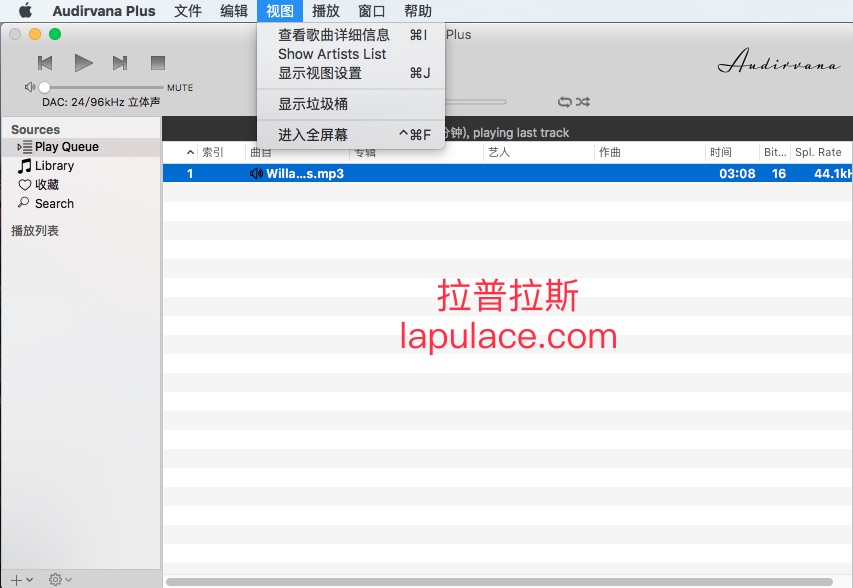The height and width of the screenshot is (588, 853).
Task: Click the stop playback square button
Action: coord(157,63)
